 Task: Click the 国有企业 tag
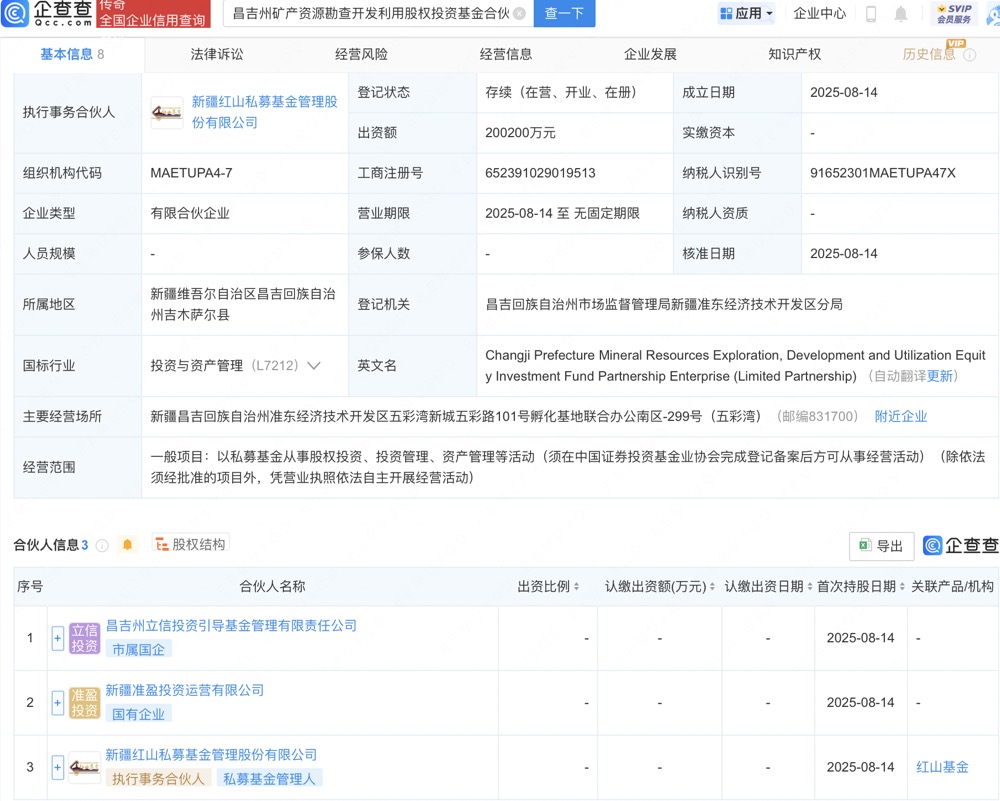[138, 715]
